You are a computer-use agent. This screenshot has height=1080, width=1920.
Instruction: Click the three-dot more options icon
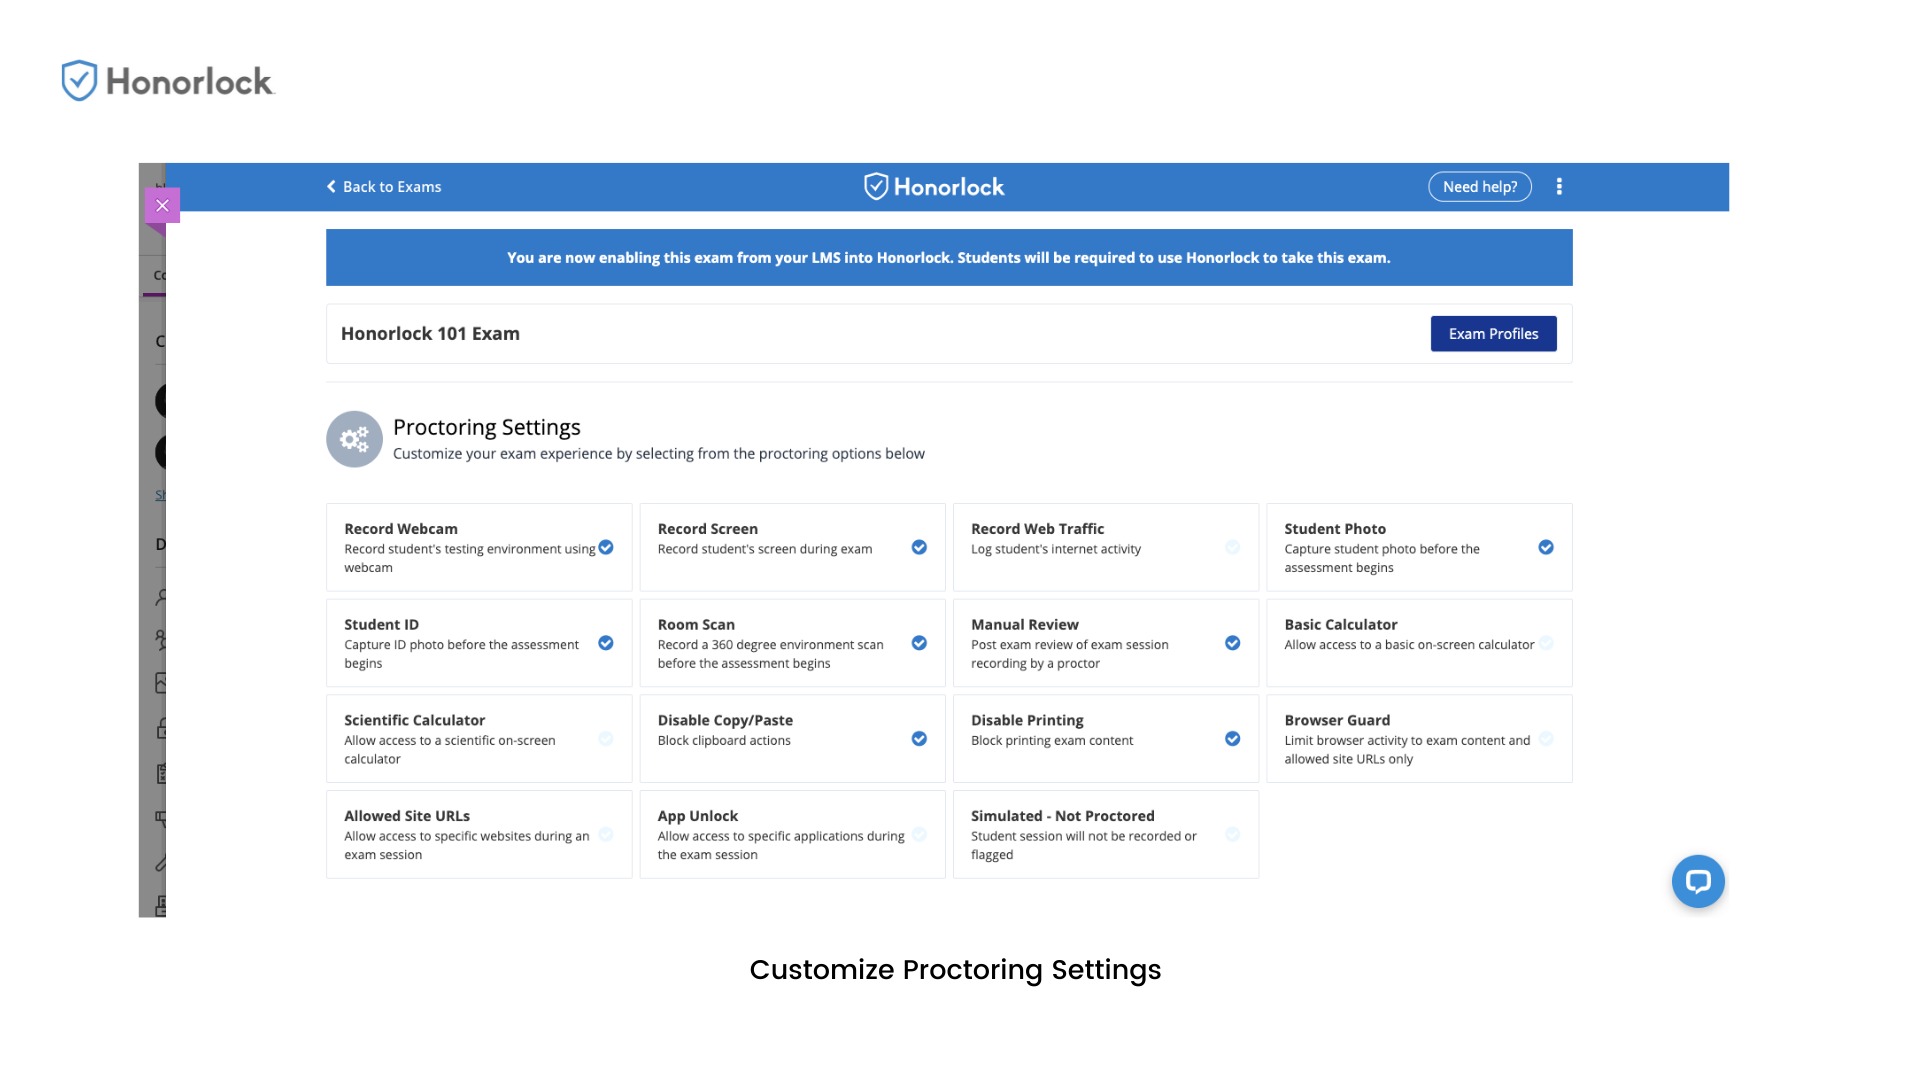click(x=1559, y=187)
